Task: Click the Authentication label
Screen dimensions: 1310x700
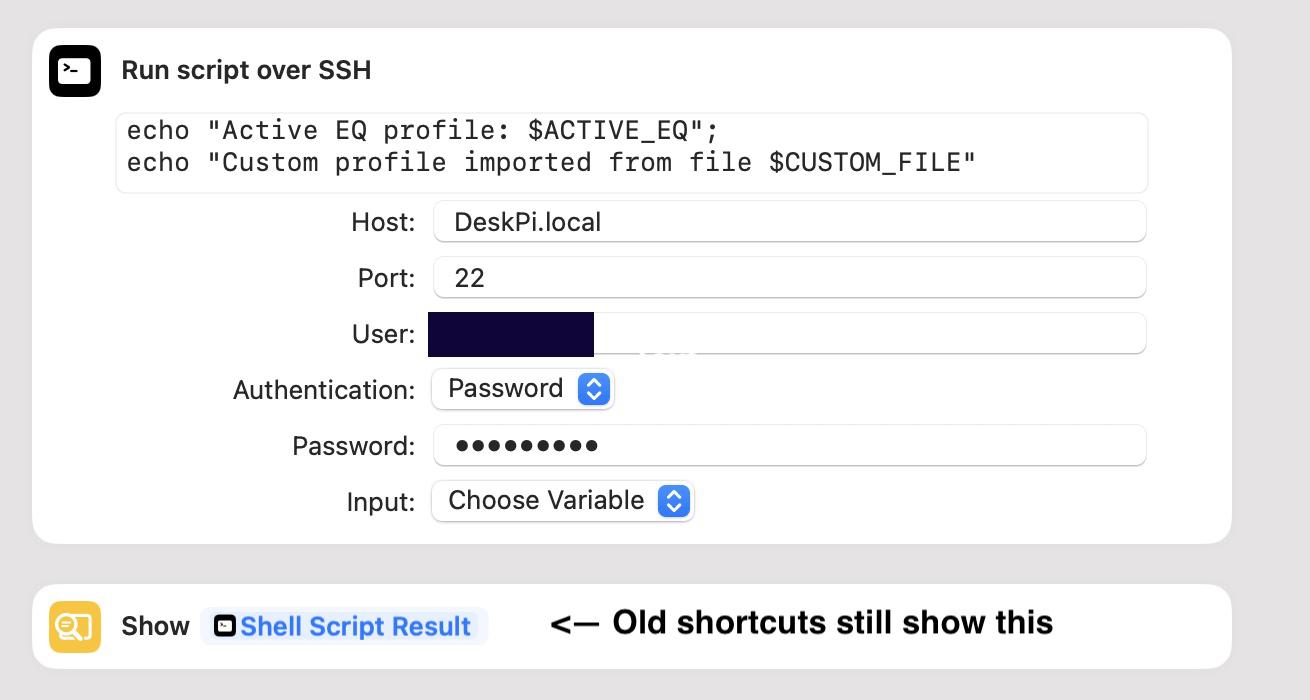Action: [324, 390]
